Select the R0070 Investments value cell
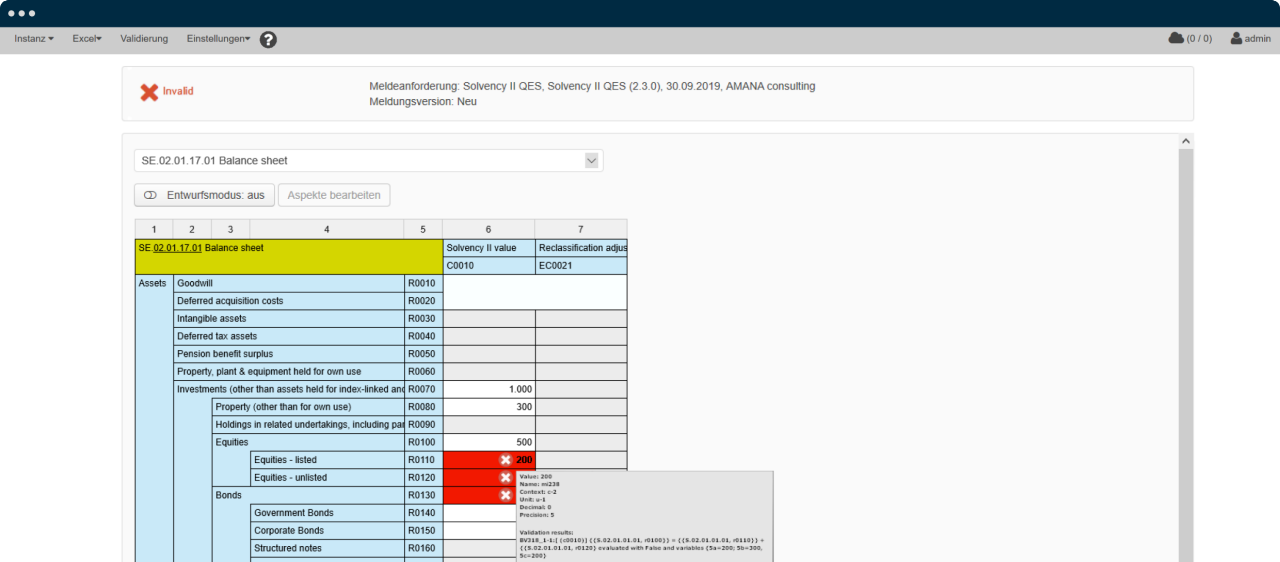This screenshot has width=1280, height=562. tap(488, 389)
